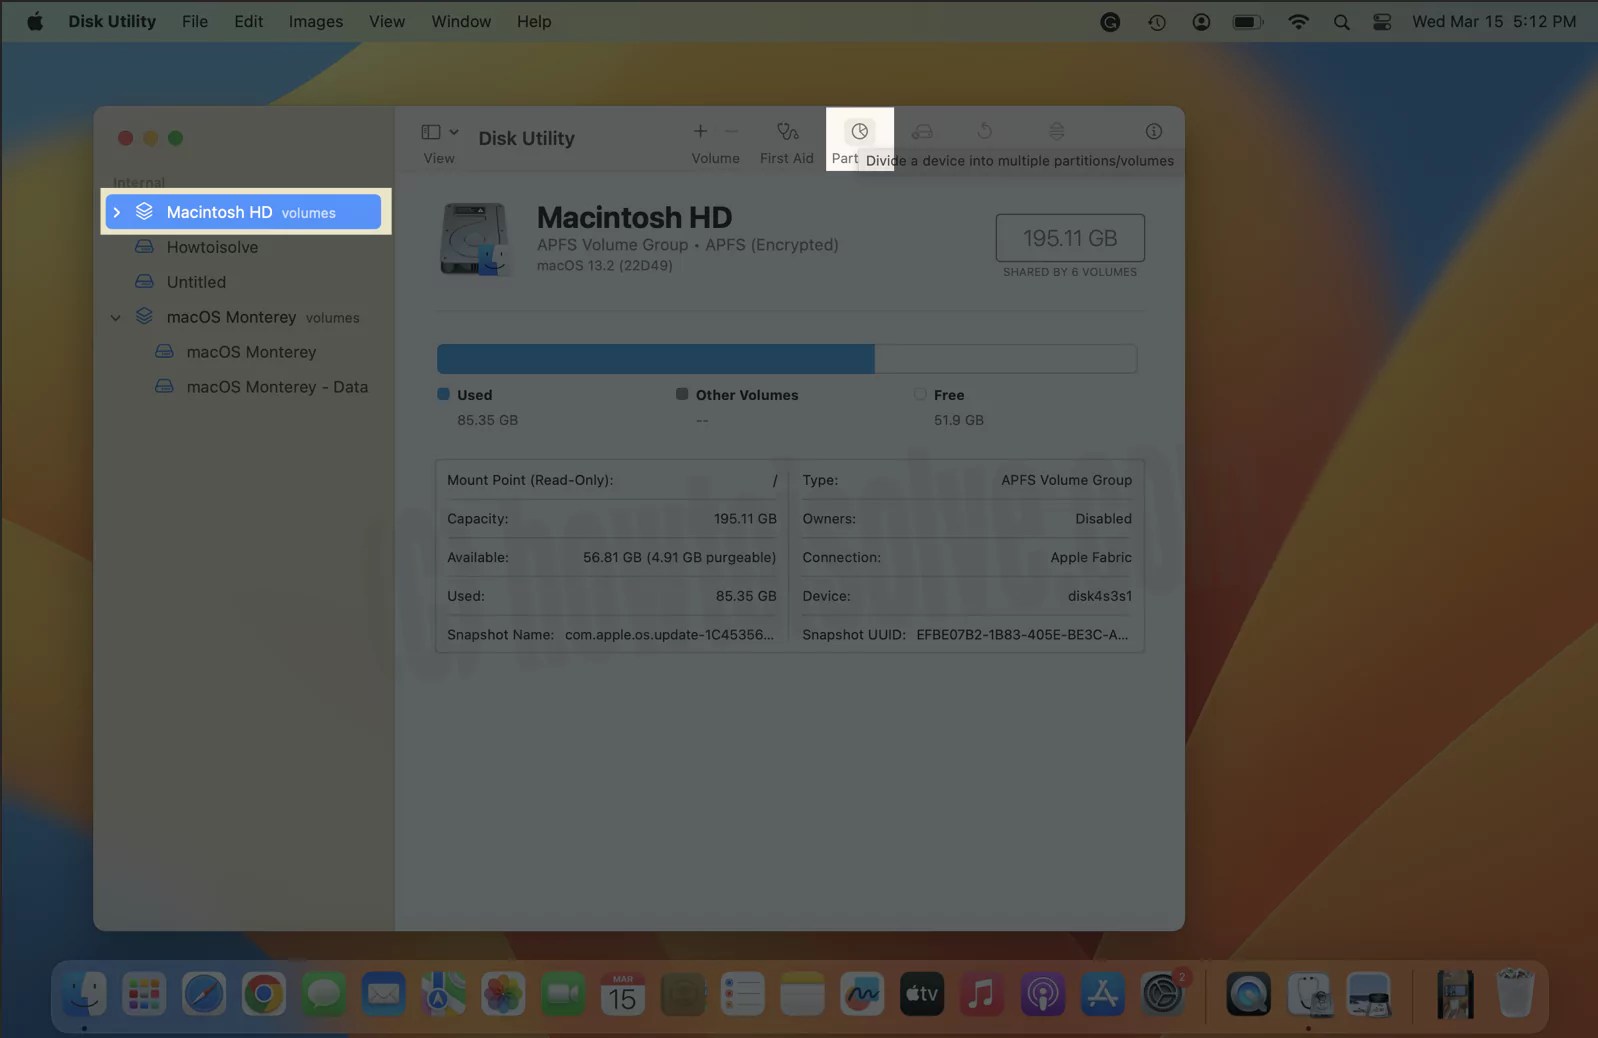1598x1038 pixels.
Task: Click the sidebar View icon in toolbar
Action: pos(431,132)
